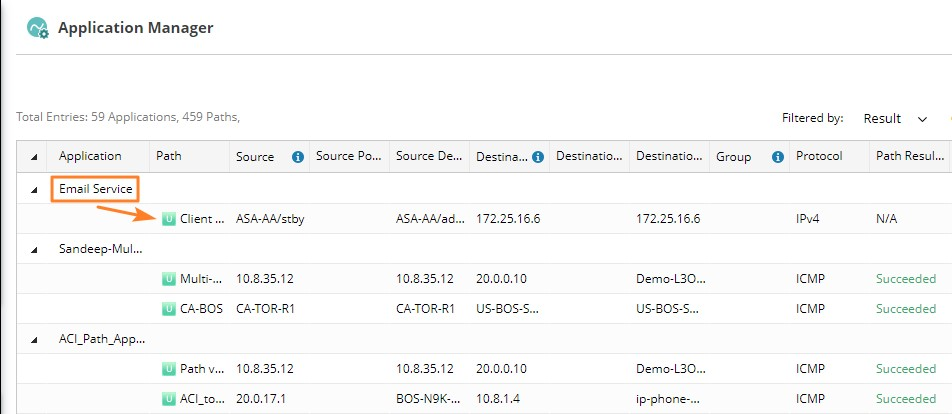Click the green path icon for Client path
The width and height of the screenshot is (952, 414).
[x=168, y=218]
